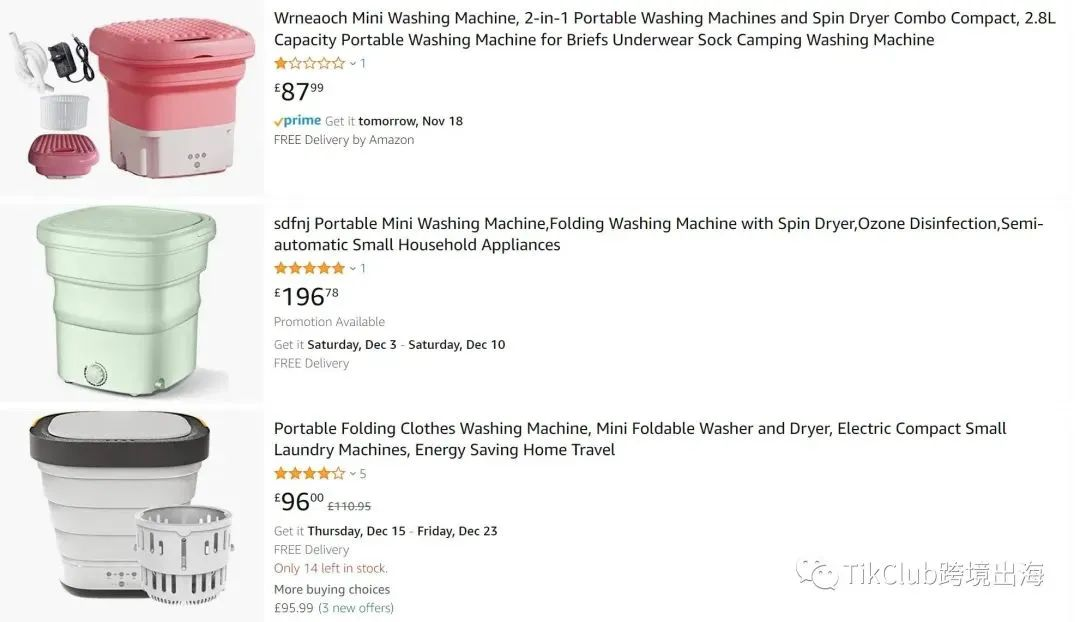Click the five-star rating of the sdfnj item
1080x622 pixels.
(x=309, y=268)
